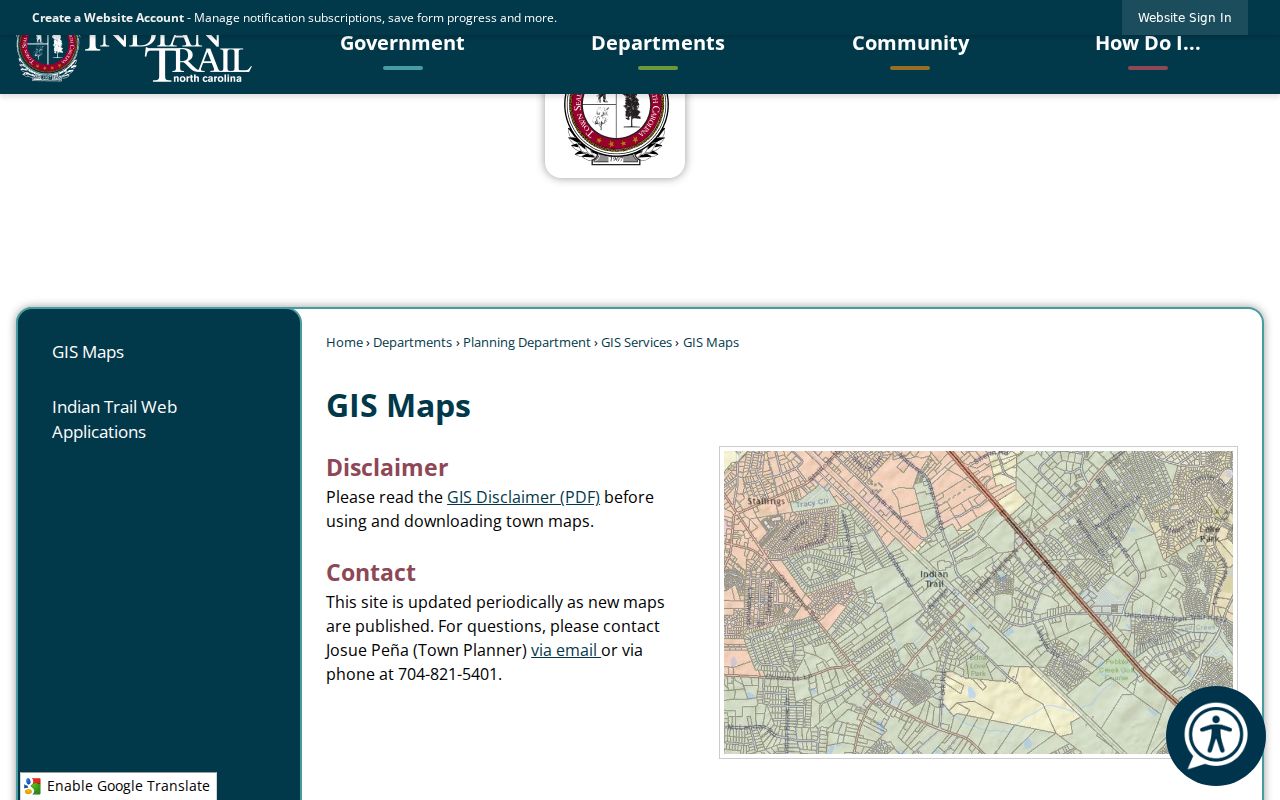1280x800 pixels.
Task: Click the Contact heading
Action: (x=371, y=572)
